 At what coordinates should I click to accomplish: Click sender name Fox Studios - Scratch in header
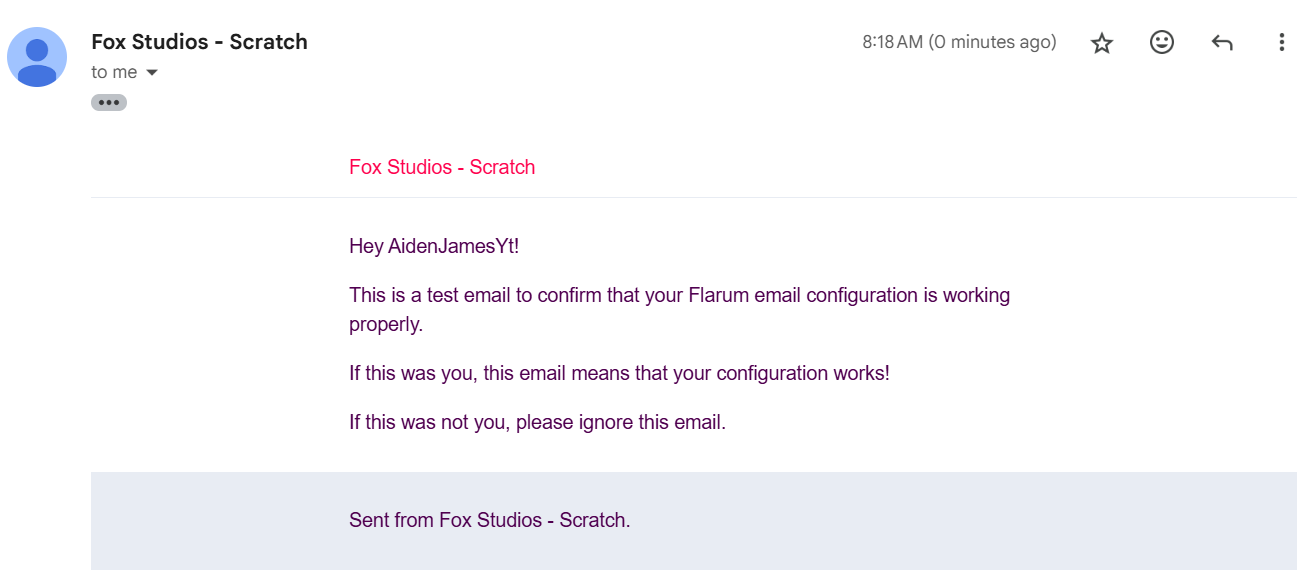[x=199, y=42]
